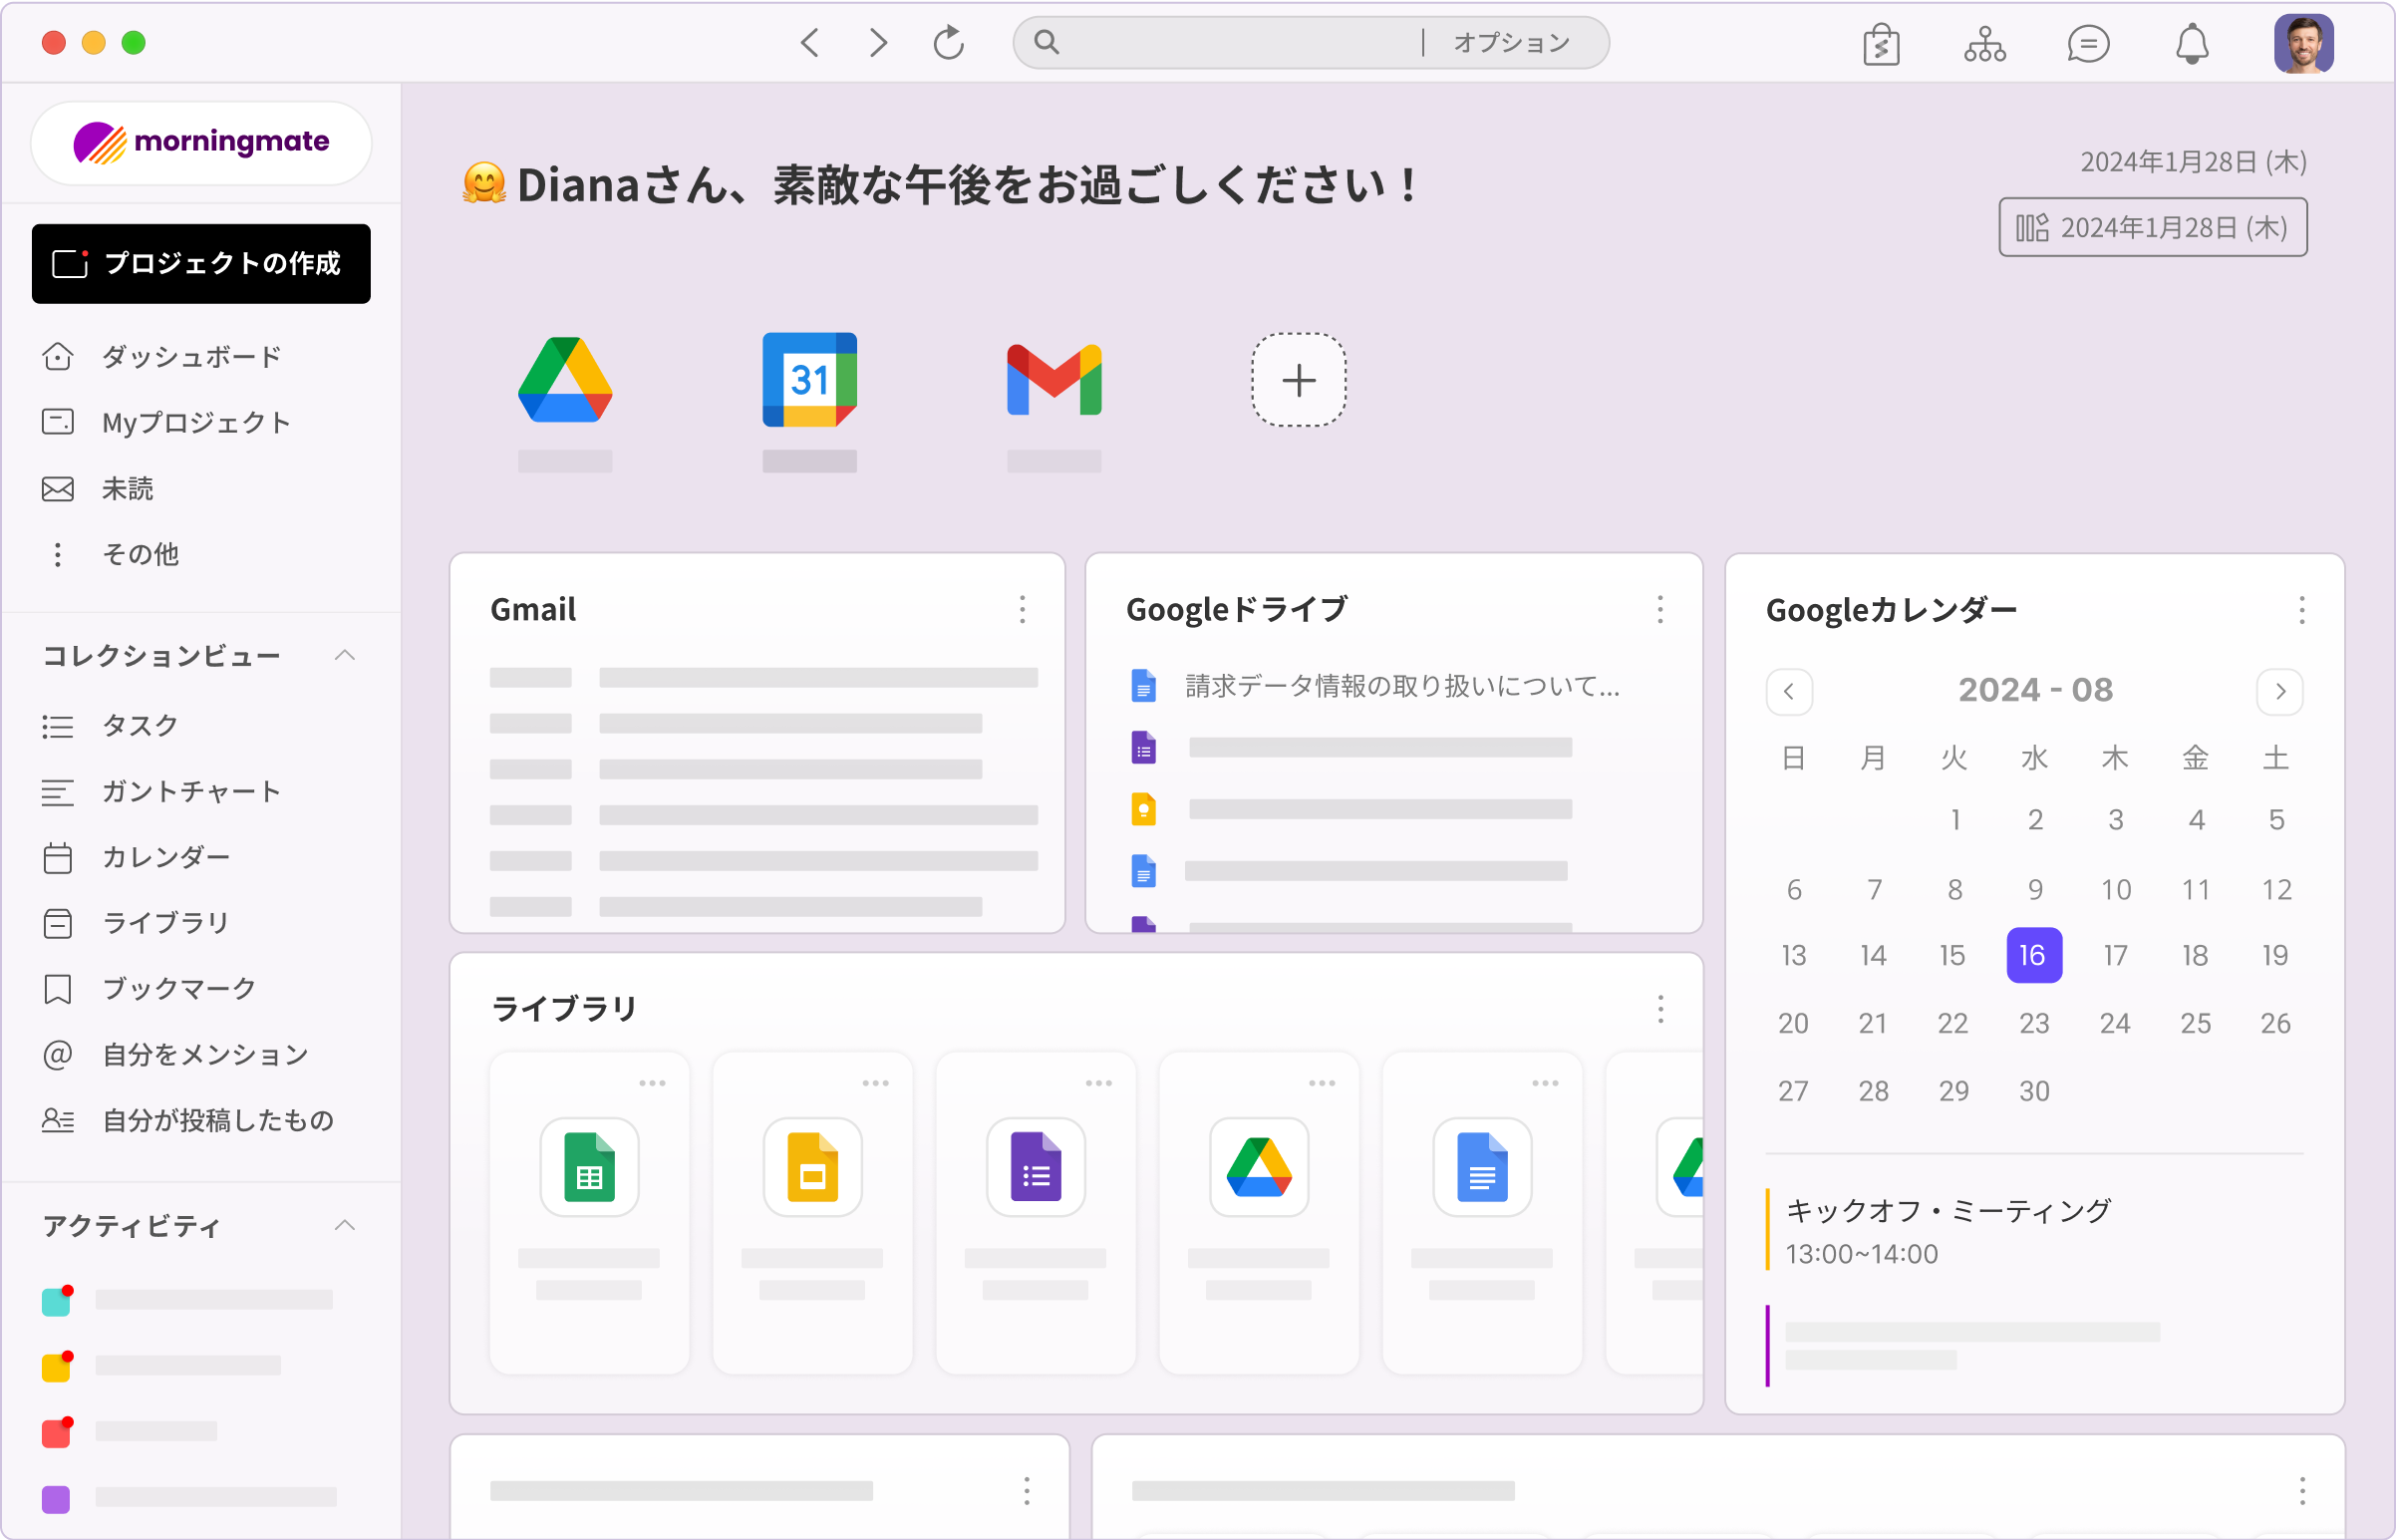
Task: Click the 2024年1月28日 date layout button
Action: [2152, 227]
